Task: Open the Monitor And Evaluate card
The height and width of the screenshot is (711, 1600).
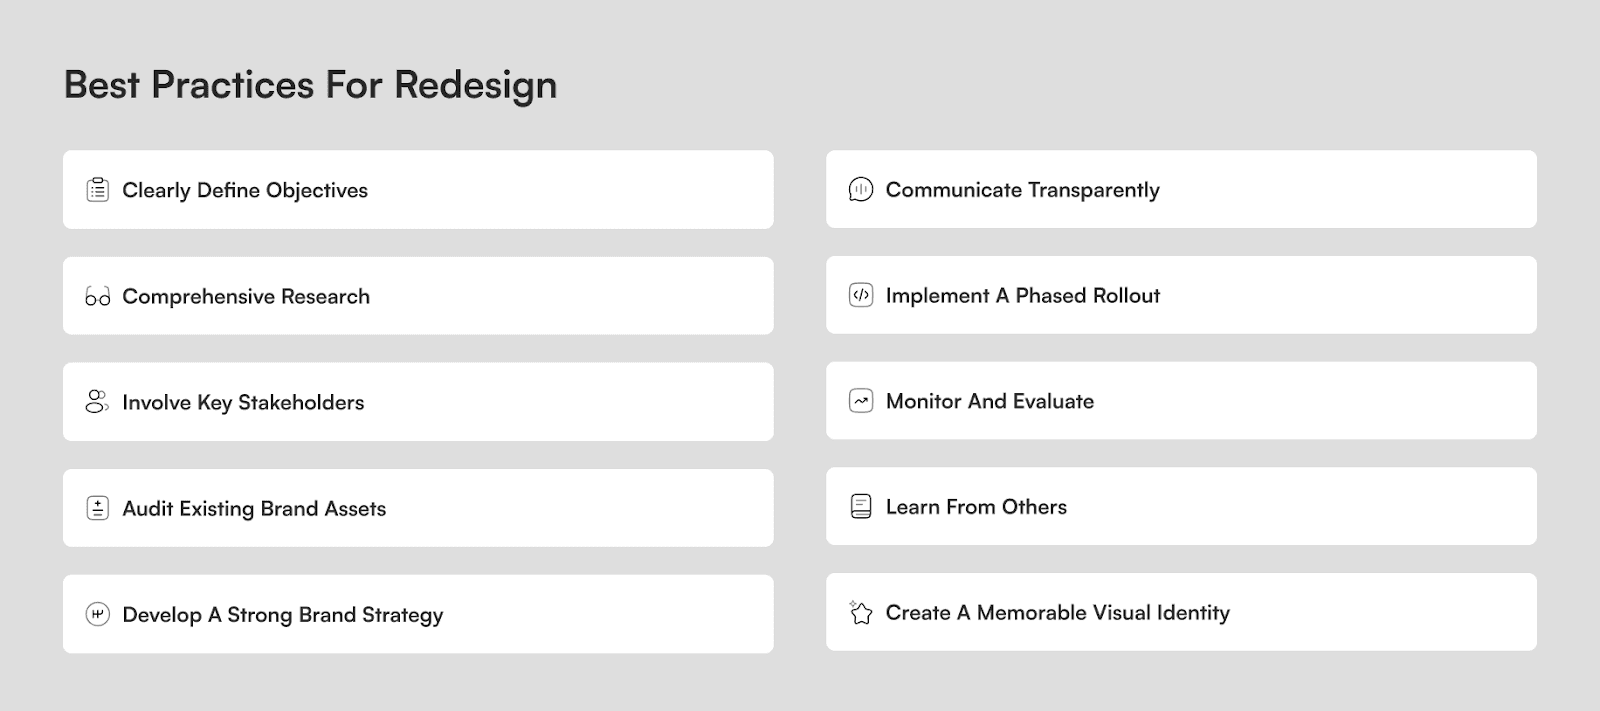Action: (x=1181, y=401)
